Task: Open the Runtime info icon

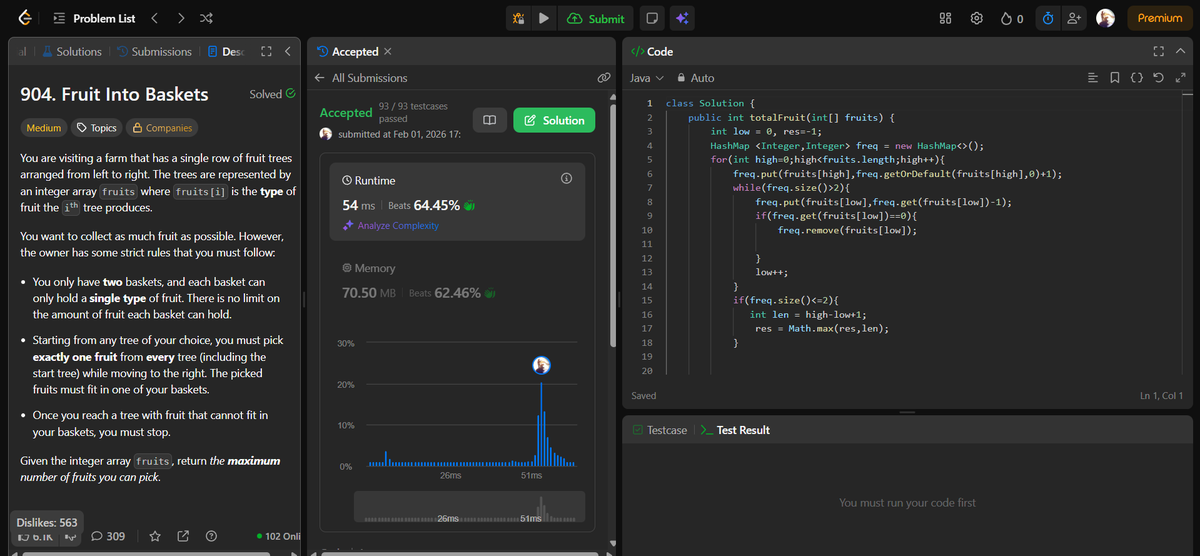Action: click(x=566, y=179)
